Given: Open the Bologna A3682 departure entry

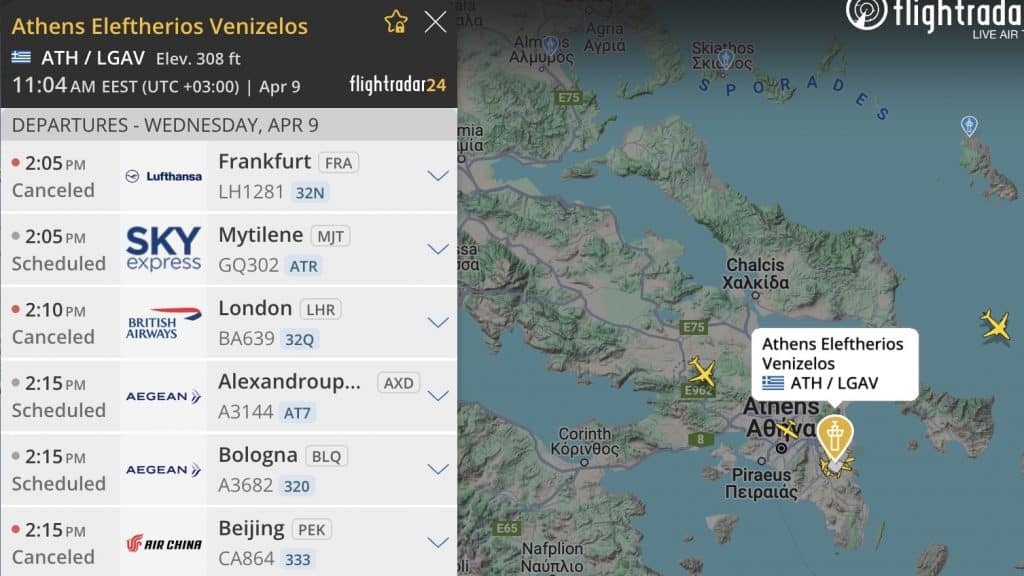Looking at the screenshot, I should tap(229, 469).
